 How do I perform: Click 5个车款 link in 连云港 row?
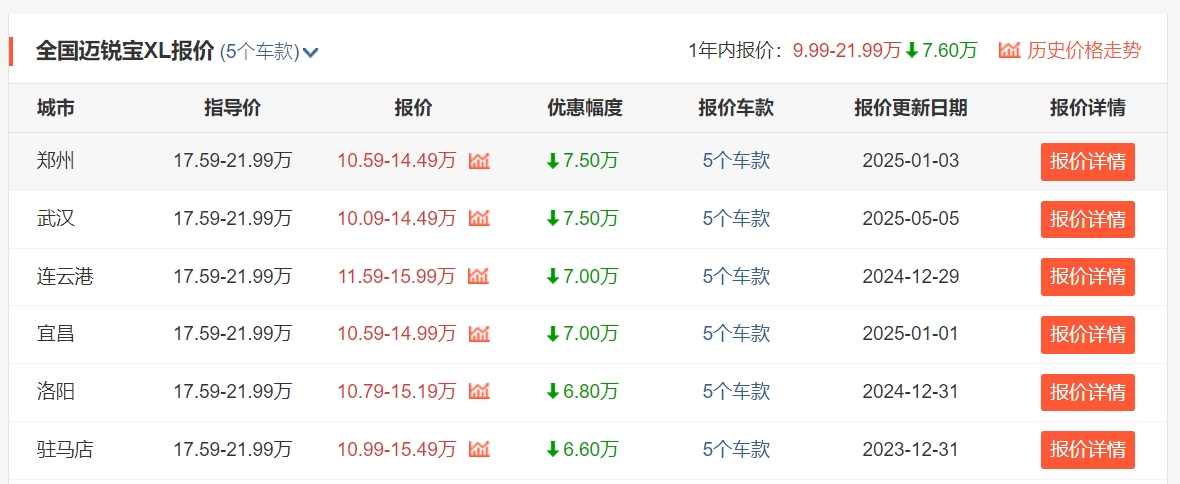click(736, 276)
